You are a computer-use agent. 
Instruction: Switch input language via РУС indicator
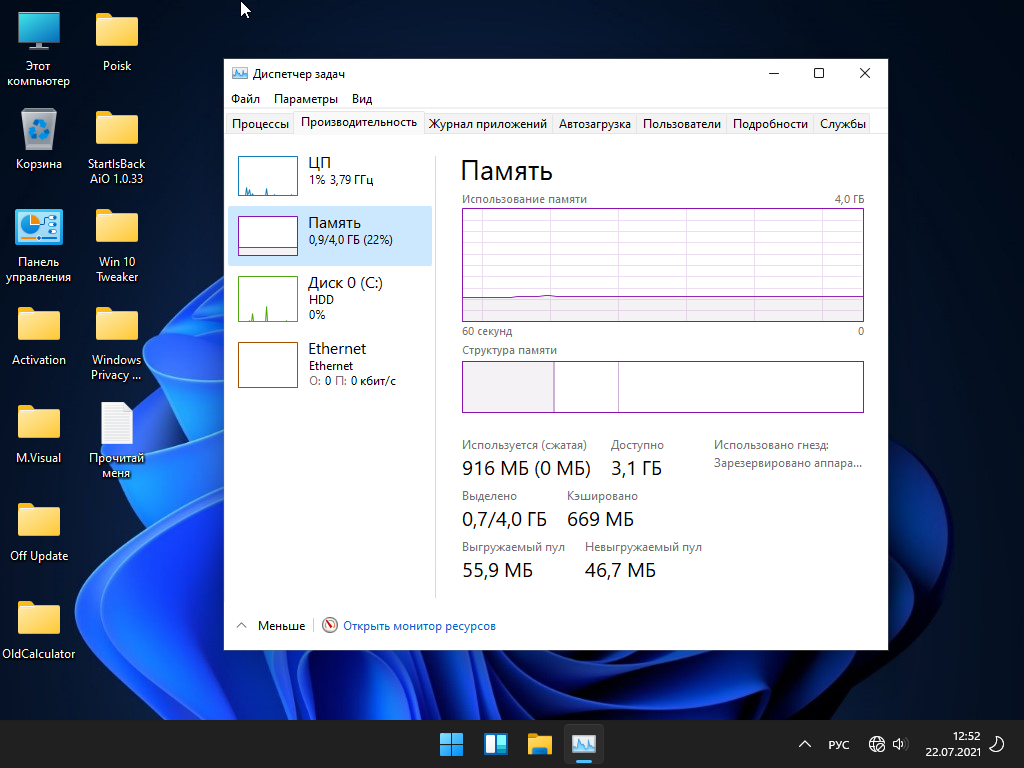[x=839, y=744]
